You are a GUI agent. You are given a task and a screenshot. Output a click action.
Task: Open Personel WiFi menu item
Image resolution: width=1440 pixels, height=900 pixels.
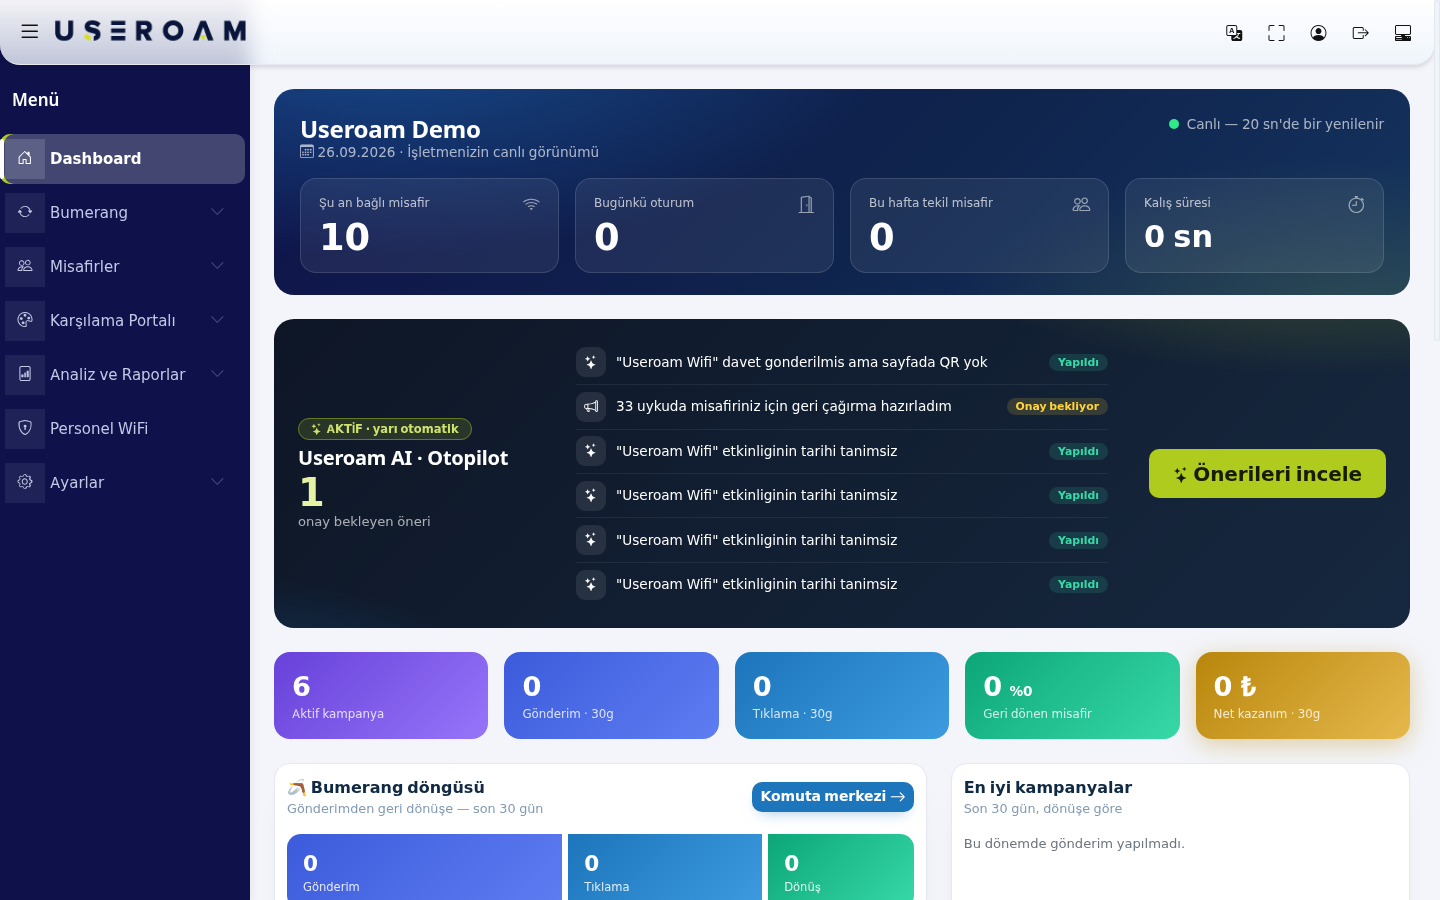tap(123, 428)
